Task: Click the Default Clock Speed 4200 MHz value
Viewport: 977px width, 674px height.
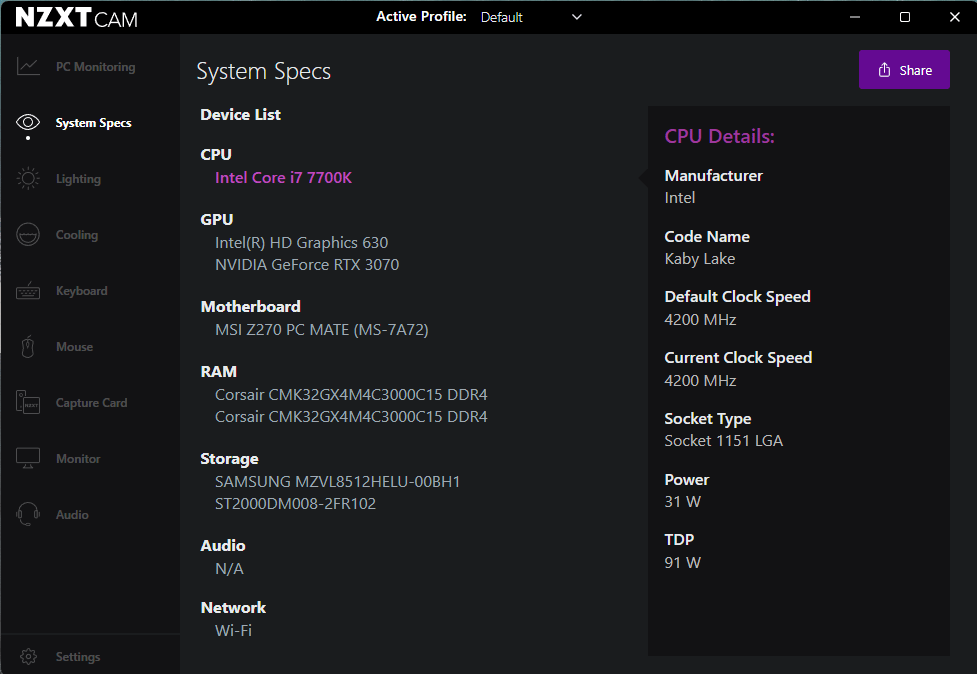Action: (700, 320)
